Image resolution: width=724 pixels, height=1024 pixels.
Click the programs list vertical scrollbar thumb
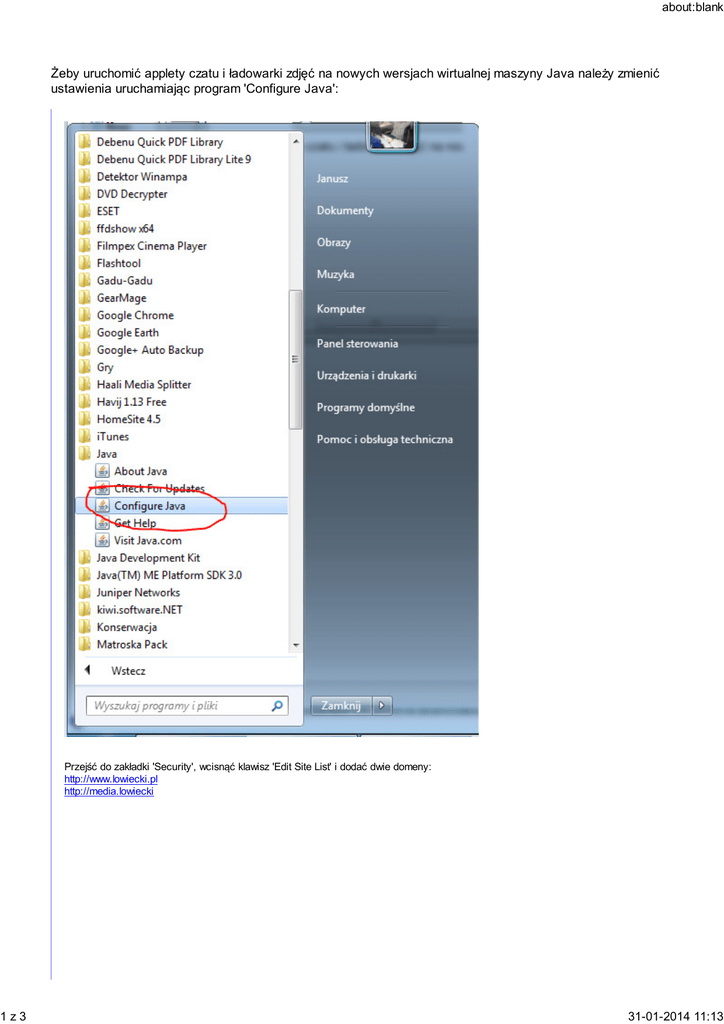click(x=295, y=359)
